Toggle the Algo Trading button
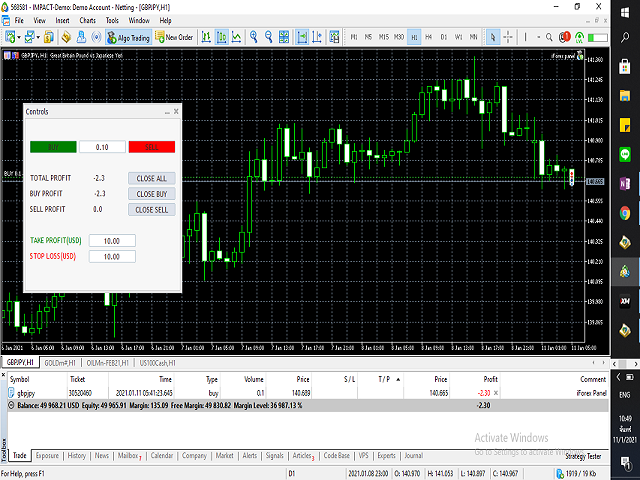640x480 pixels. [x=131, y=37]
